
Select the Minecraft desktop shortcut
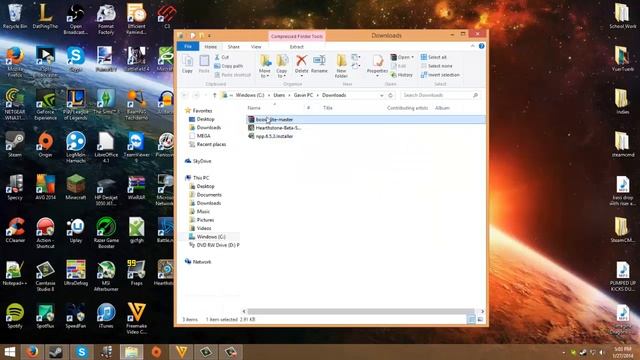tap(76, 187)
